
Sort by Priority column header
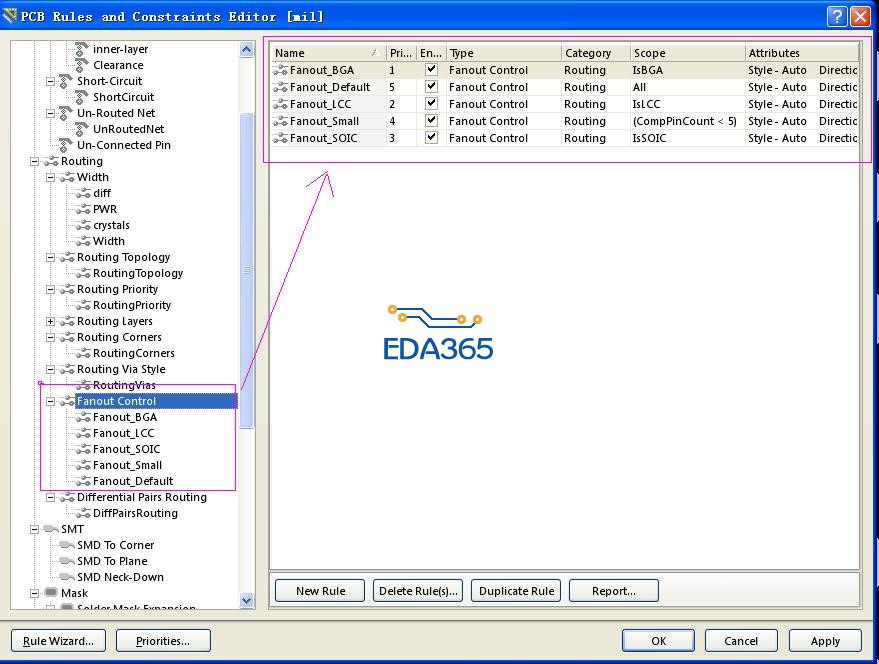click(x=401, y=53)
